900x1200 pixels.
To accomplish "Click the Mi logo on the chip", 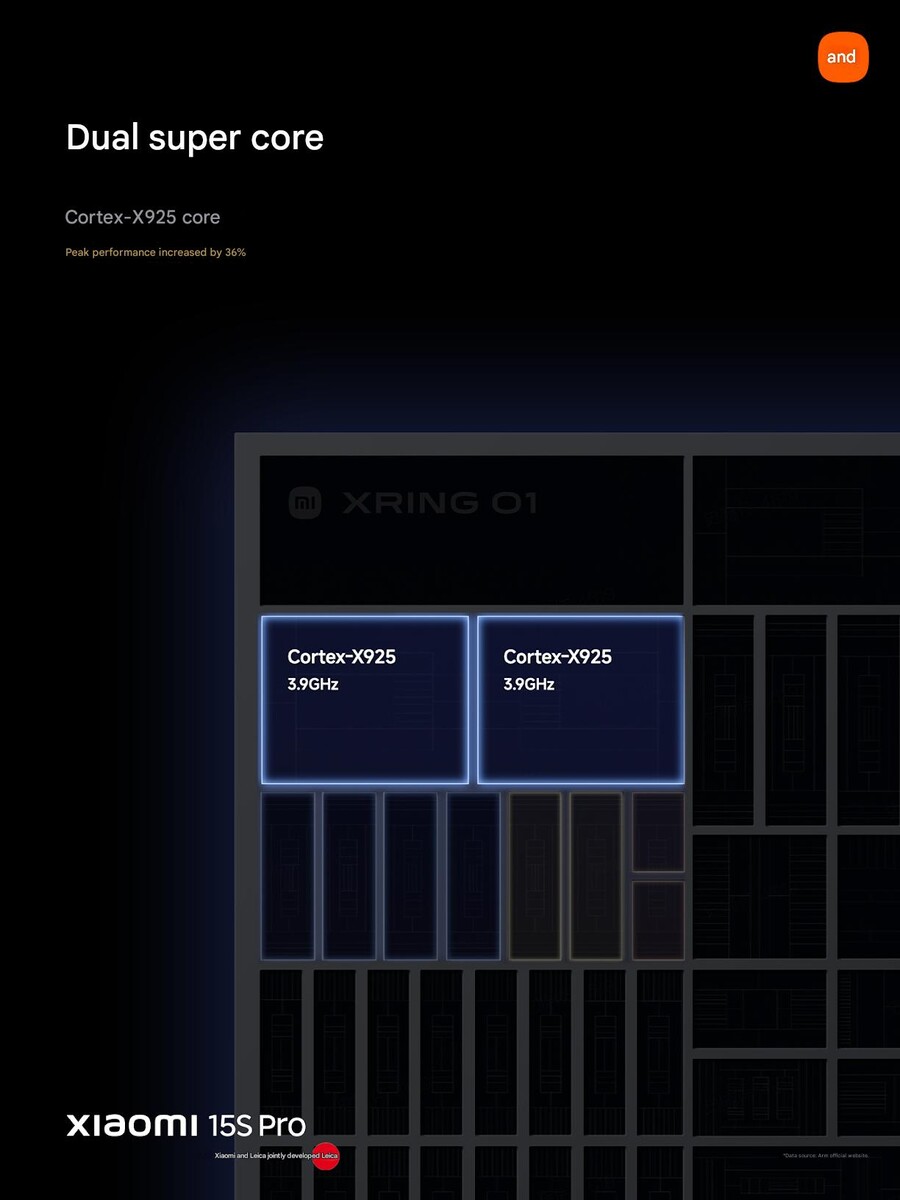I will pos(304,502).
